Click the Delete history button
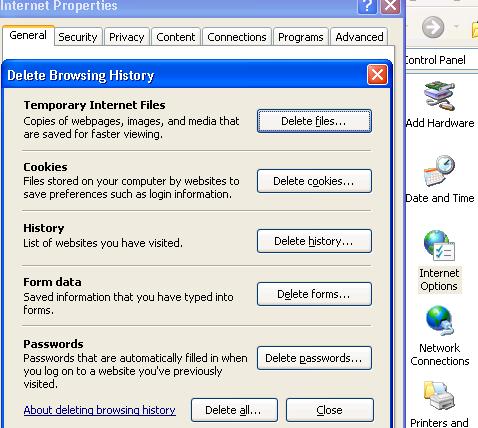 pos(314,241)
